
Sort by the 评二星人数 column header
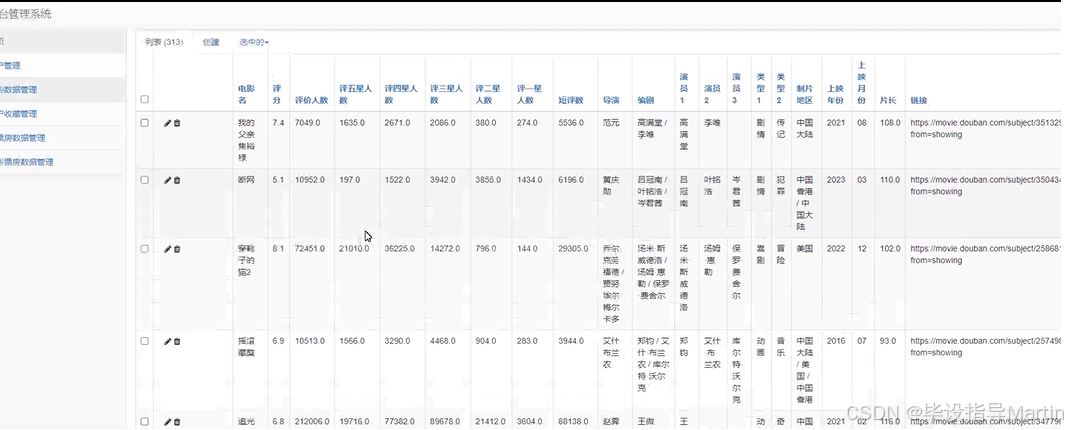point(488,94)
